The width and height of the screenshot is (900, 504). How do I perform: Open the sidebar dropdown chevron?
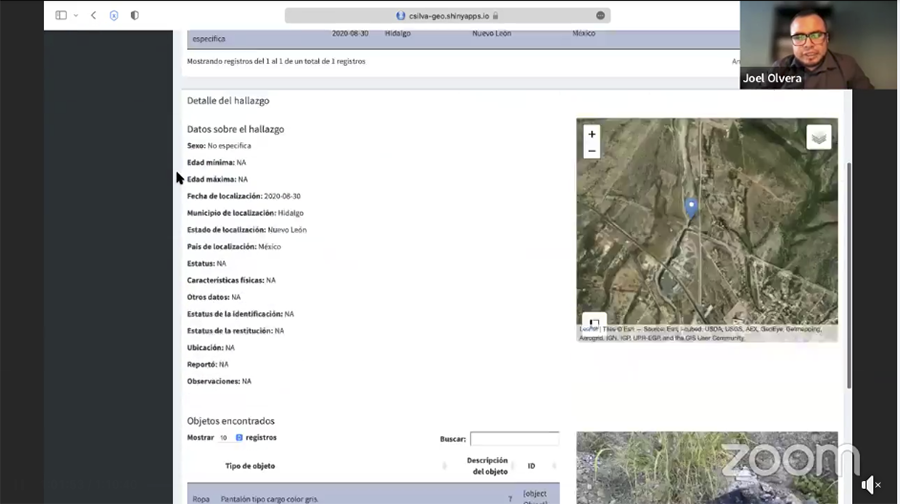[x=76, y=15]
